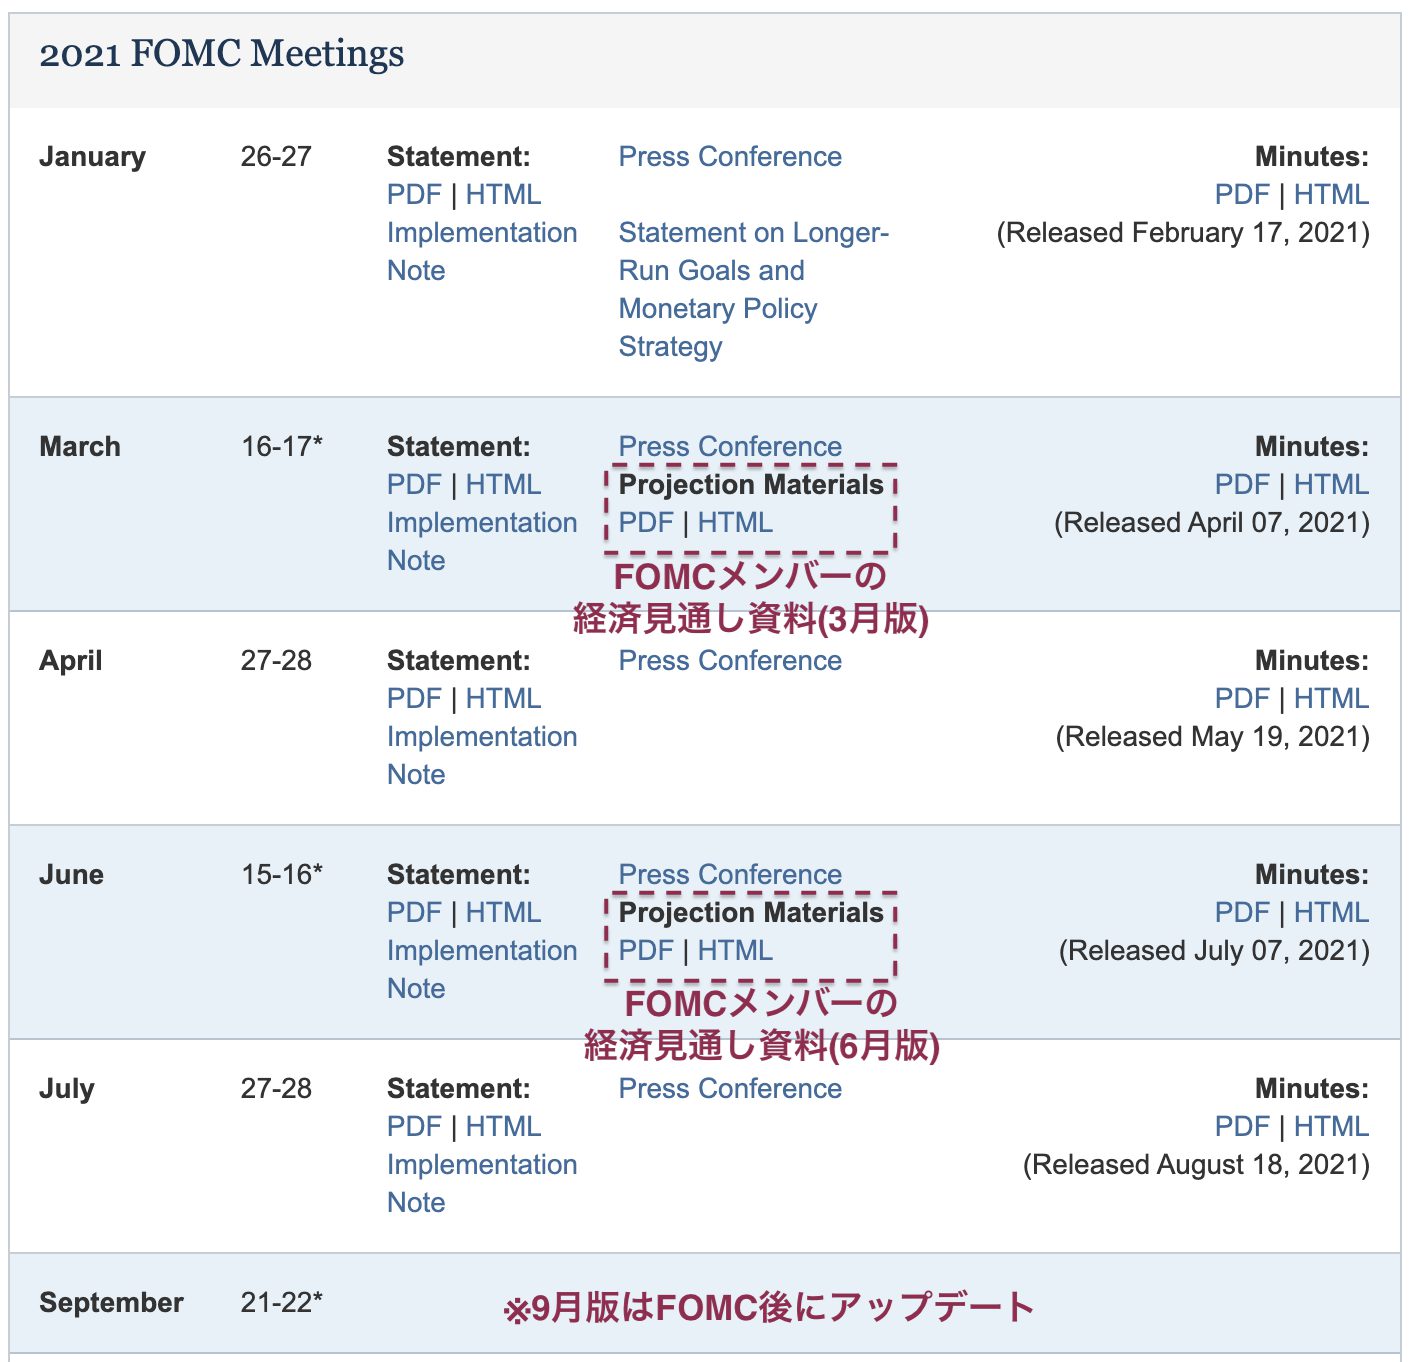Image resolution: width=1414 pixels, height=1362 pixels.
Task: Open April Minutes HTML link
Action: [x=1331, y=699]
